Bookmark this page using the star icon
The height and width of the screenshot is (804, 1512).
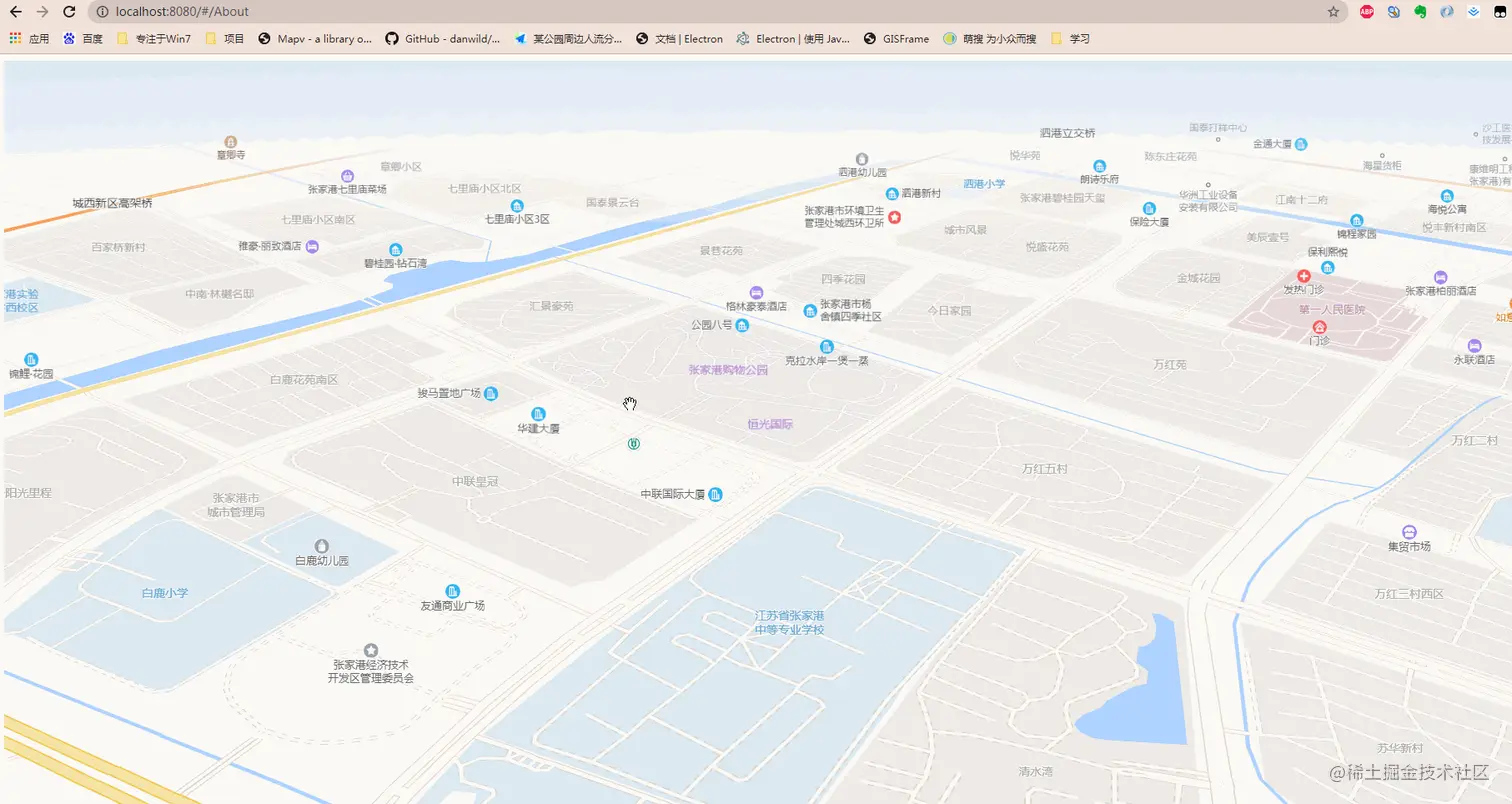tap(1333, 12)
